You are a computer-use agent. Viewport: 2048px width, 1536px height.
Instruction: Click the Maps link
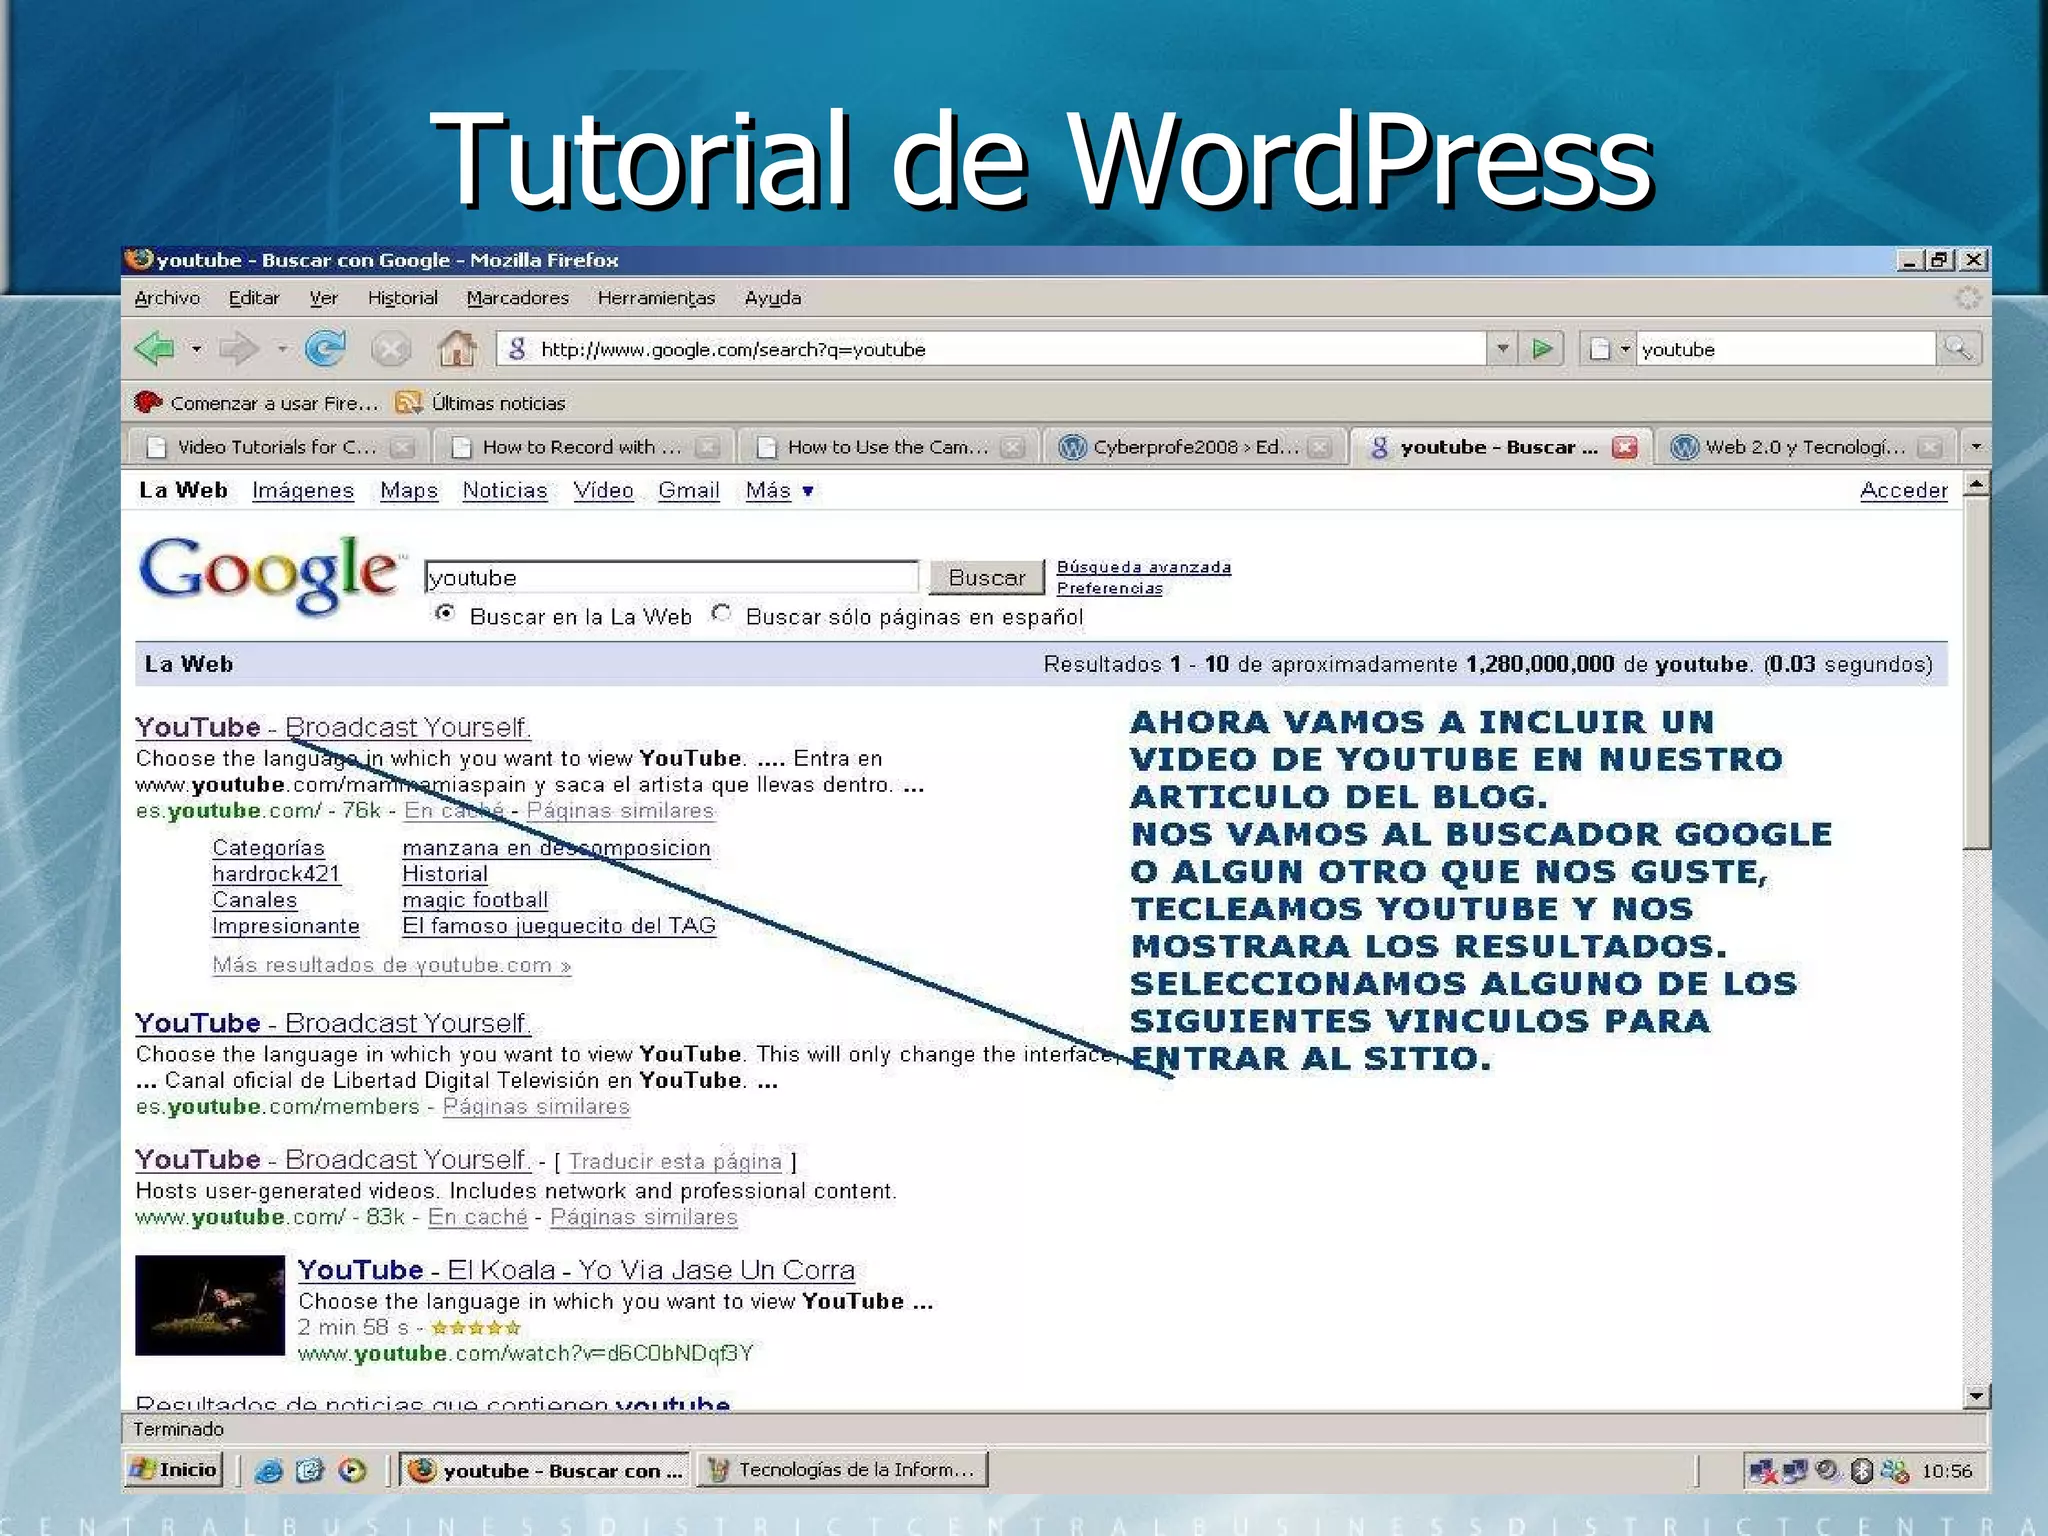(409, 491)
